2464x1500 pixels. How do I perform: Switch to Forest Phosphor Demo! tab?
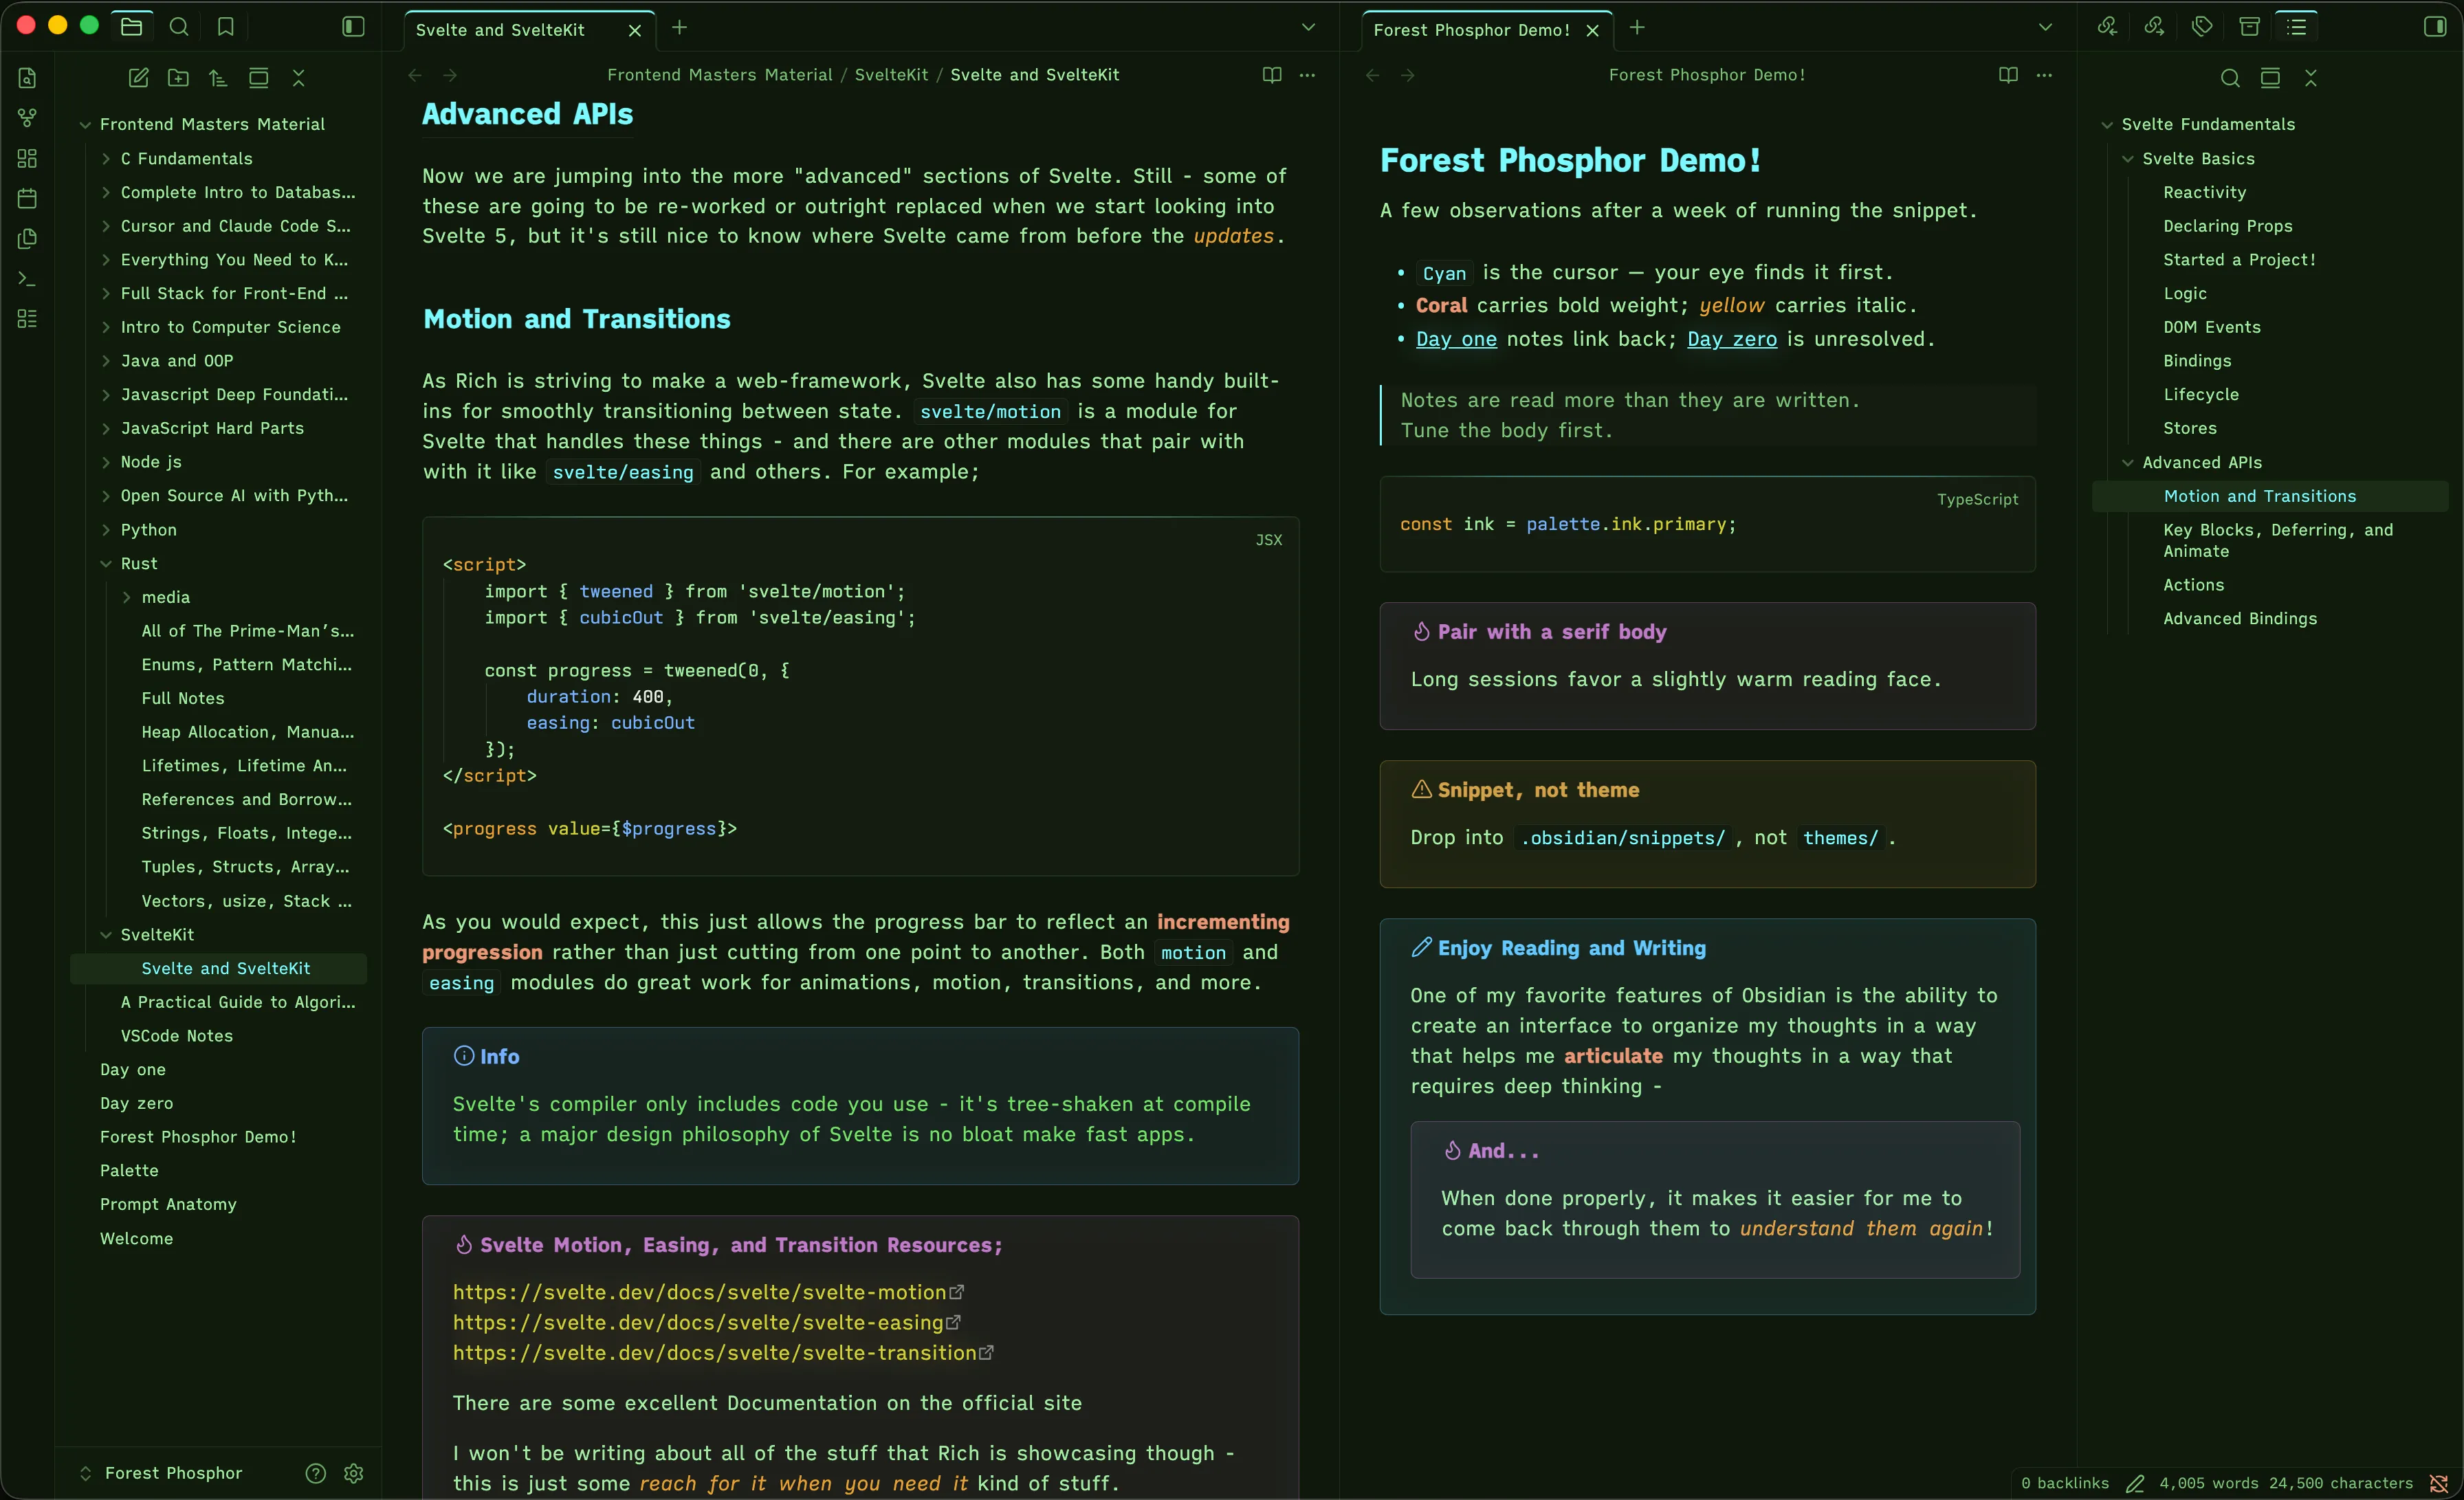coord(1471,30)
